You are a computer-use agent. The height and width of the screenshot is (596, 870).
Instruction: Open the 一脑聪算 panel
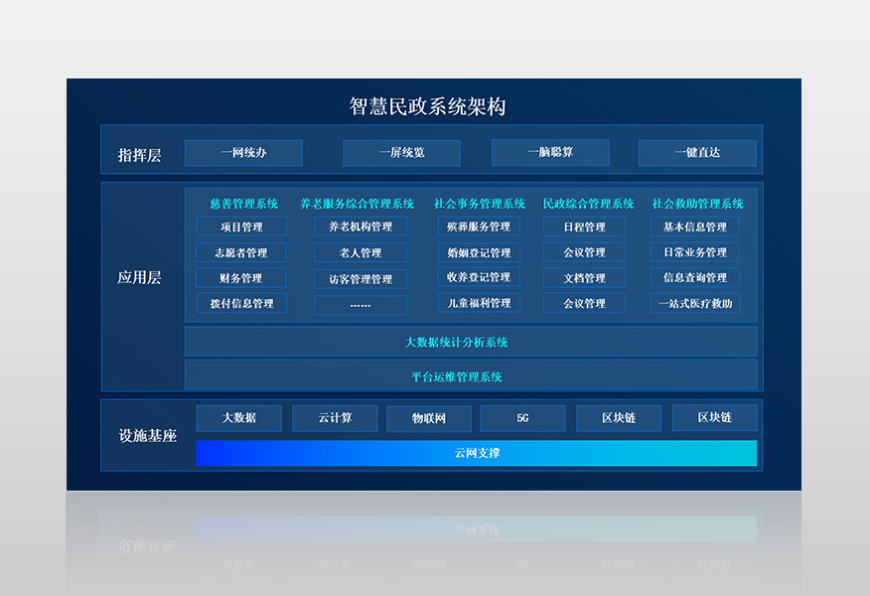[550, 152]
